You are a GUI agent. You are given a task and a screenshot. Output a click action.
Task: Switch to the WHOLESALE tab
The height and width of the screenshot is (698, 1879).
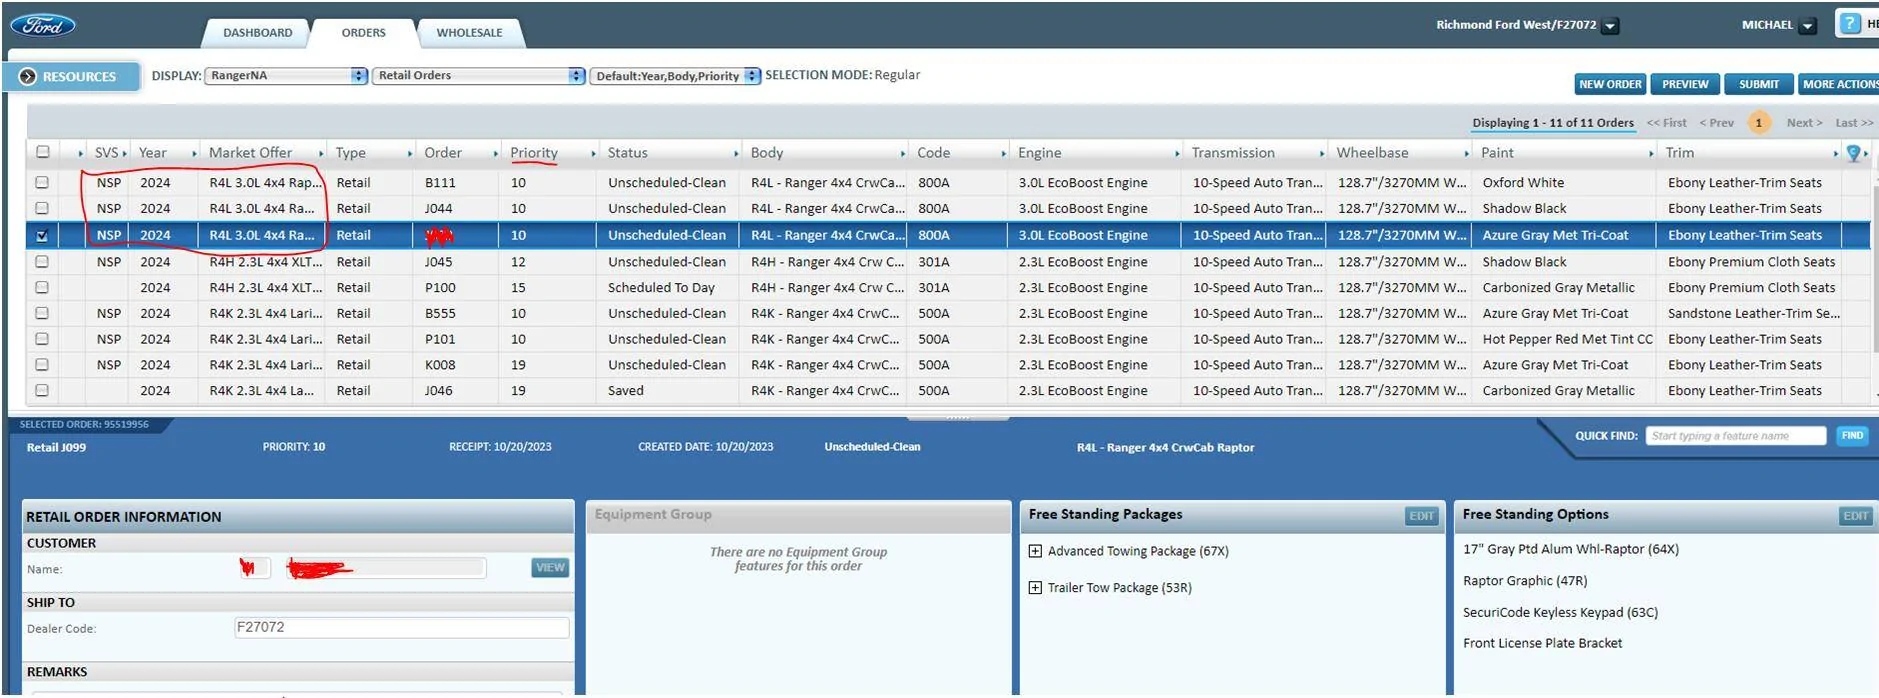(x=469, y=33)
